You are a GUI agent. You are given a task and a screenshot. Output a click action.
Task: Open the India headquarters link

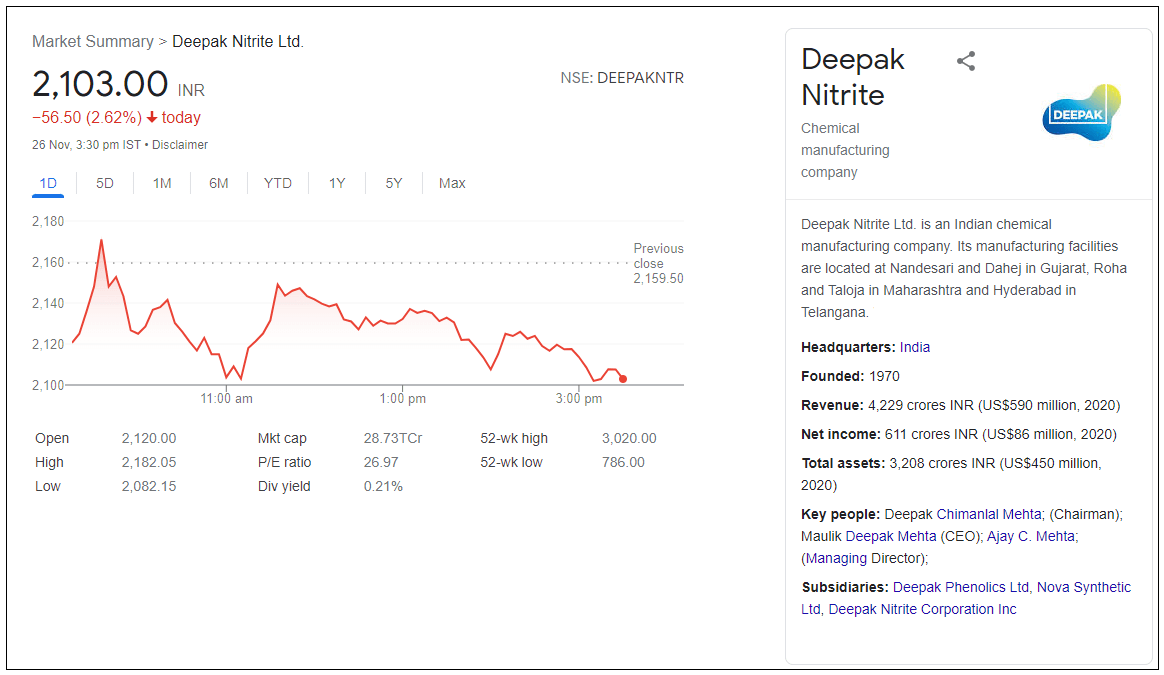[914, 347]
